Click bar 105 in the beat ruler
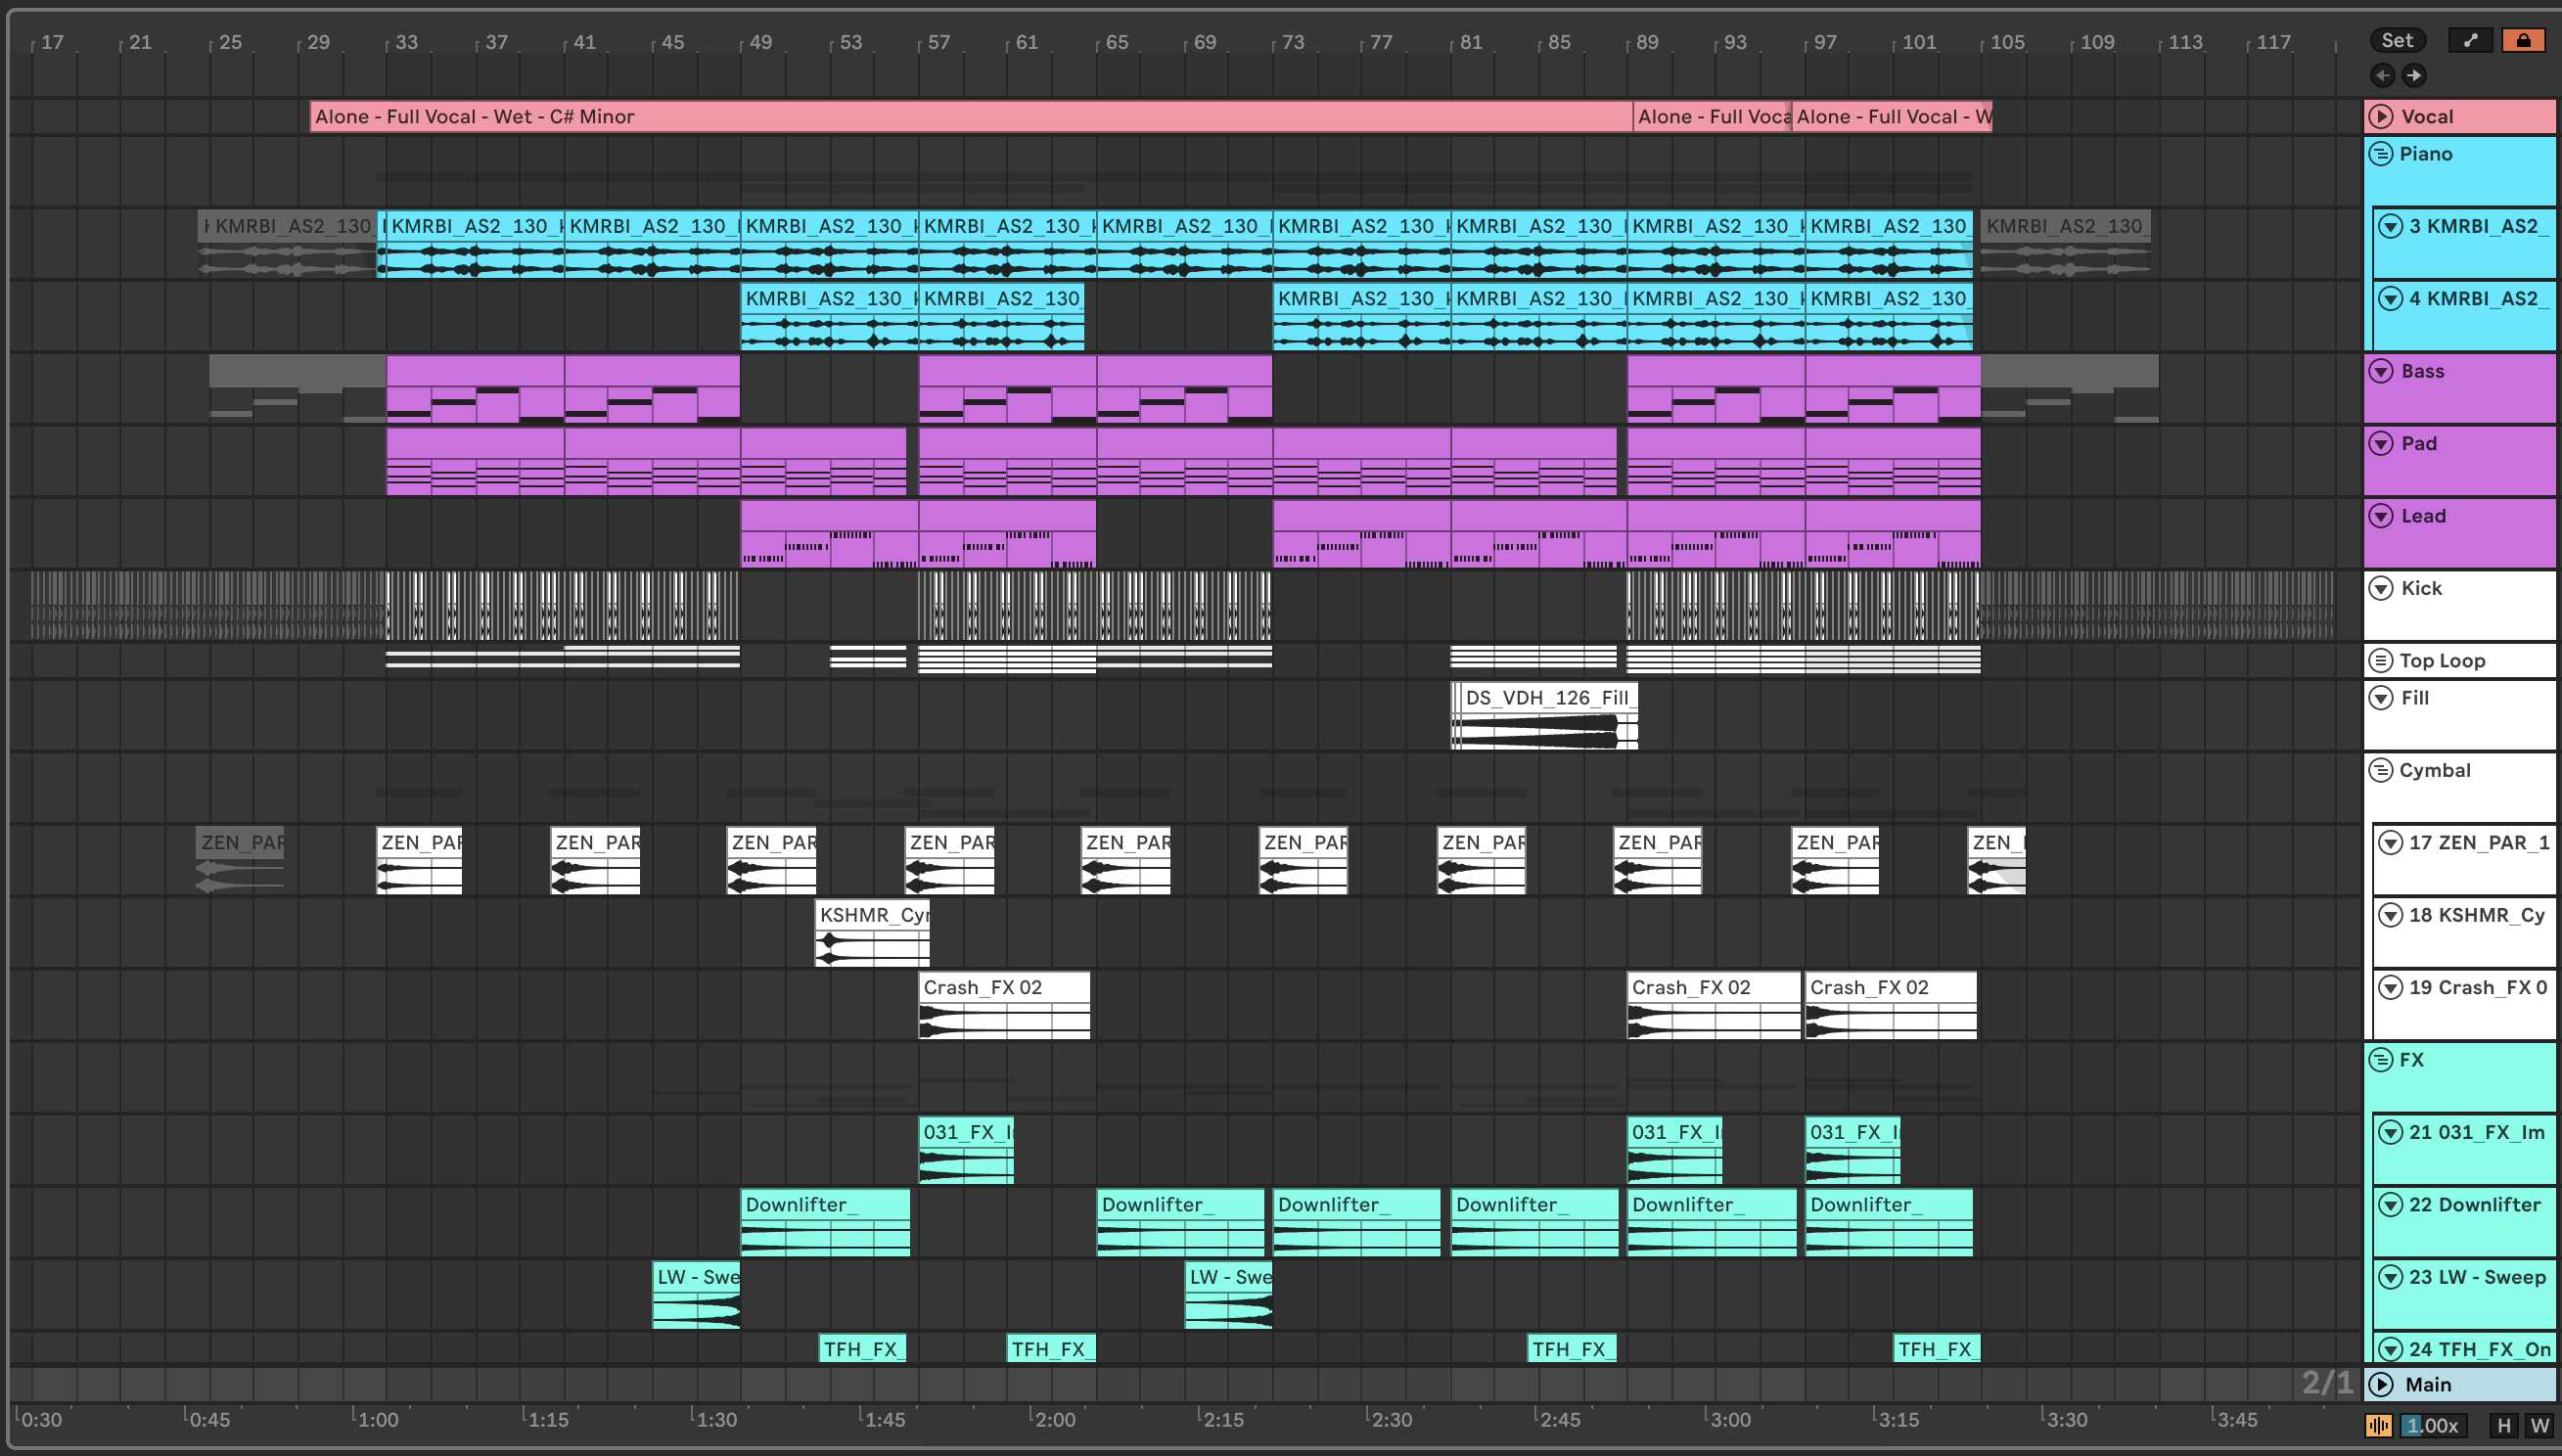 pyautogui.click(x=2006, y=42)
